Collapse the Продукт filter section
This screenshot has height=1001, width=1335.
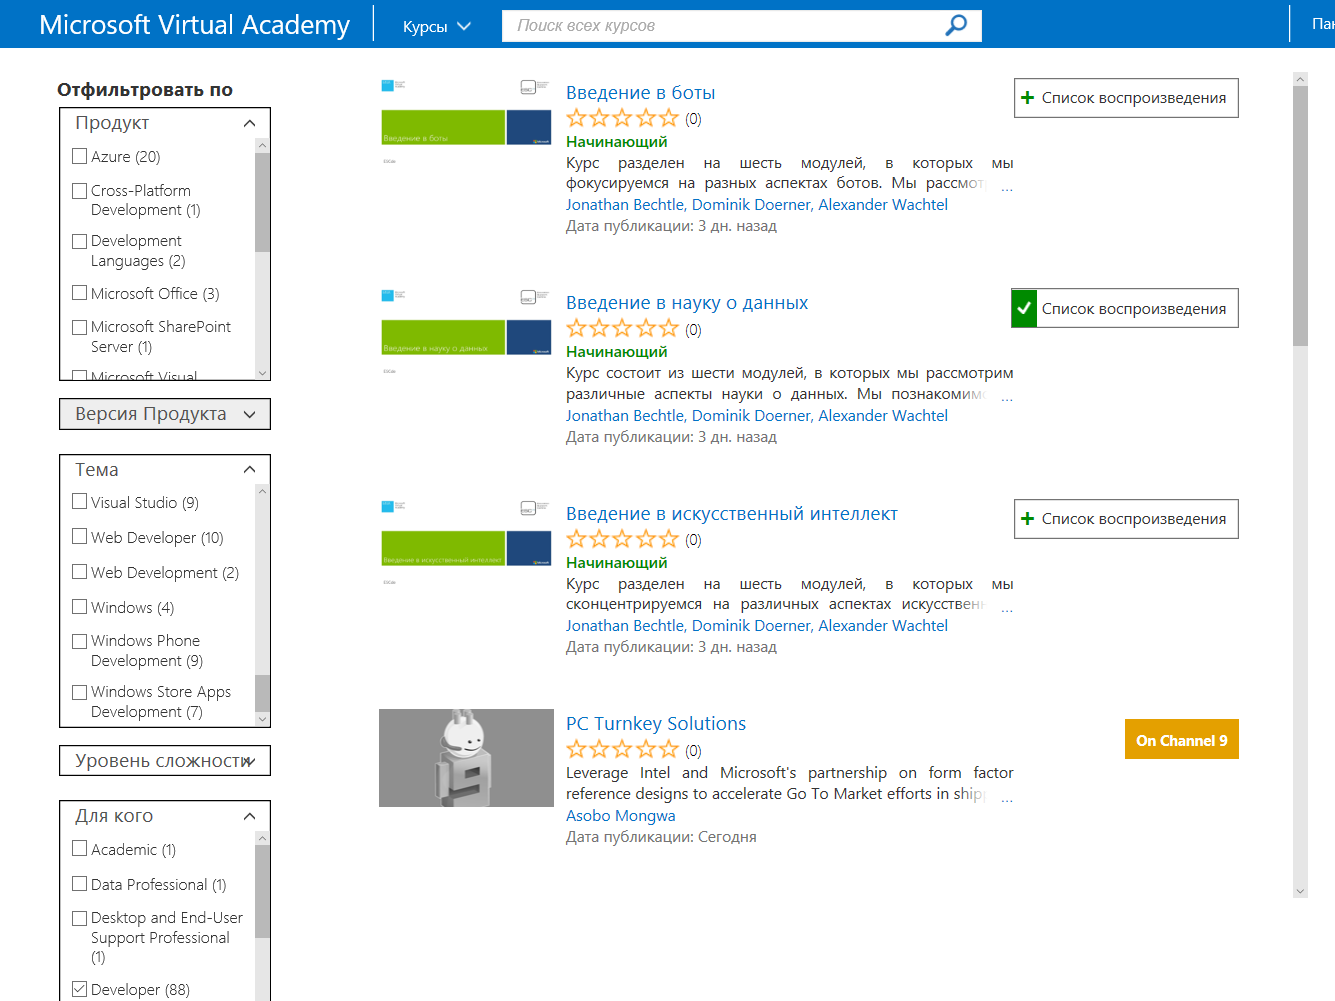pyautogui.click(x=249, y=123)
